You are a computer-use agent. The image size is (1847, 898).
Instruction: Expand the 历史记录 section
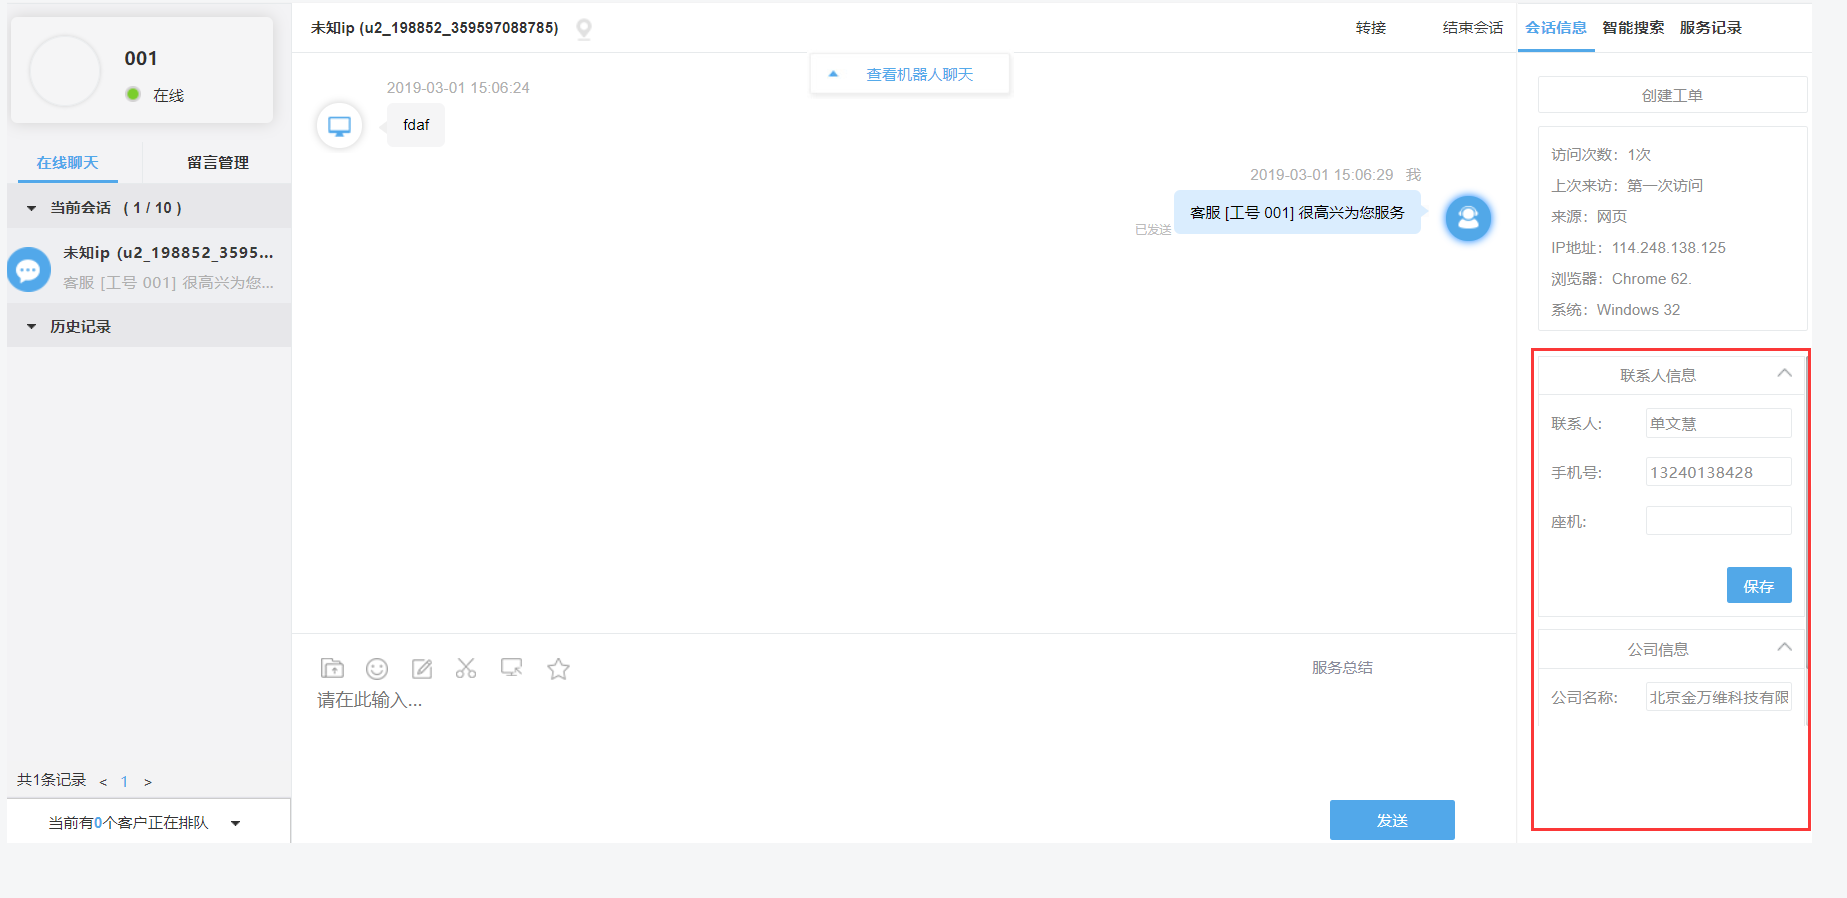click(x=32, y=327)
